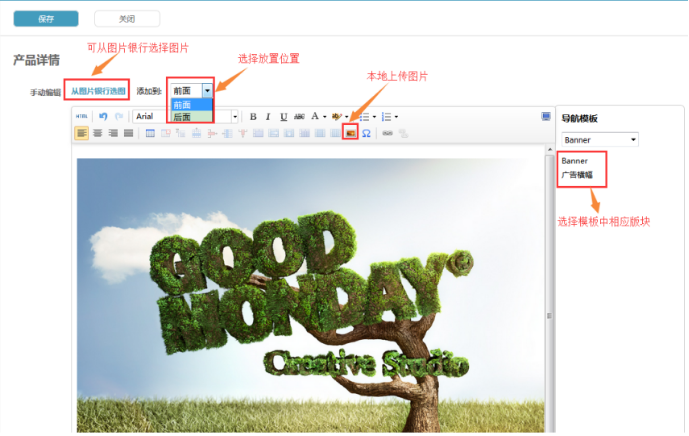Insert a bulleted list

(x=365, y=116)
